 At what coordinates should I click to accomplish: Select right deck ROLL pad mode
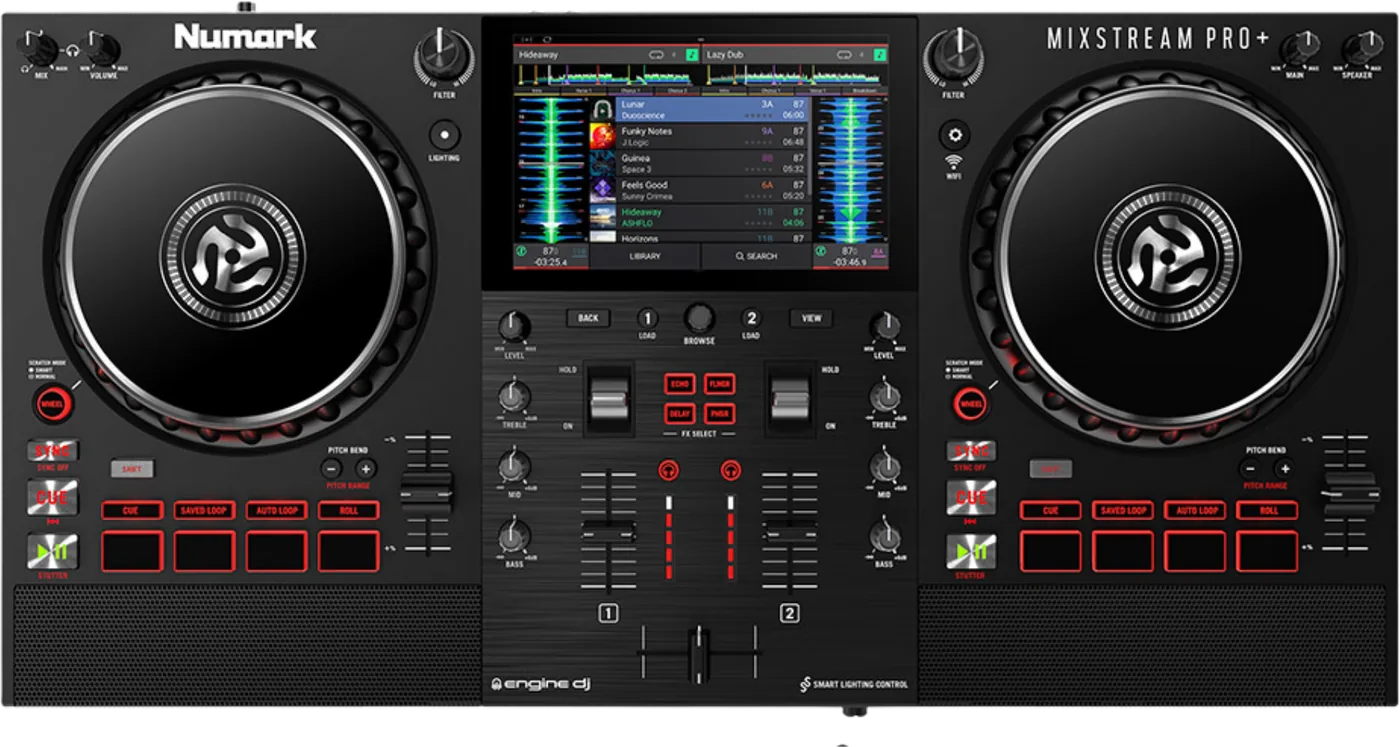point(1267,511)
